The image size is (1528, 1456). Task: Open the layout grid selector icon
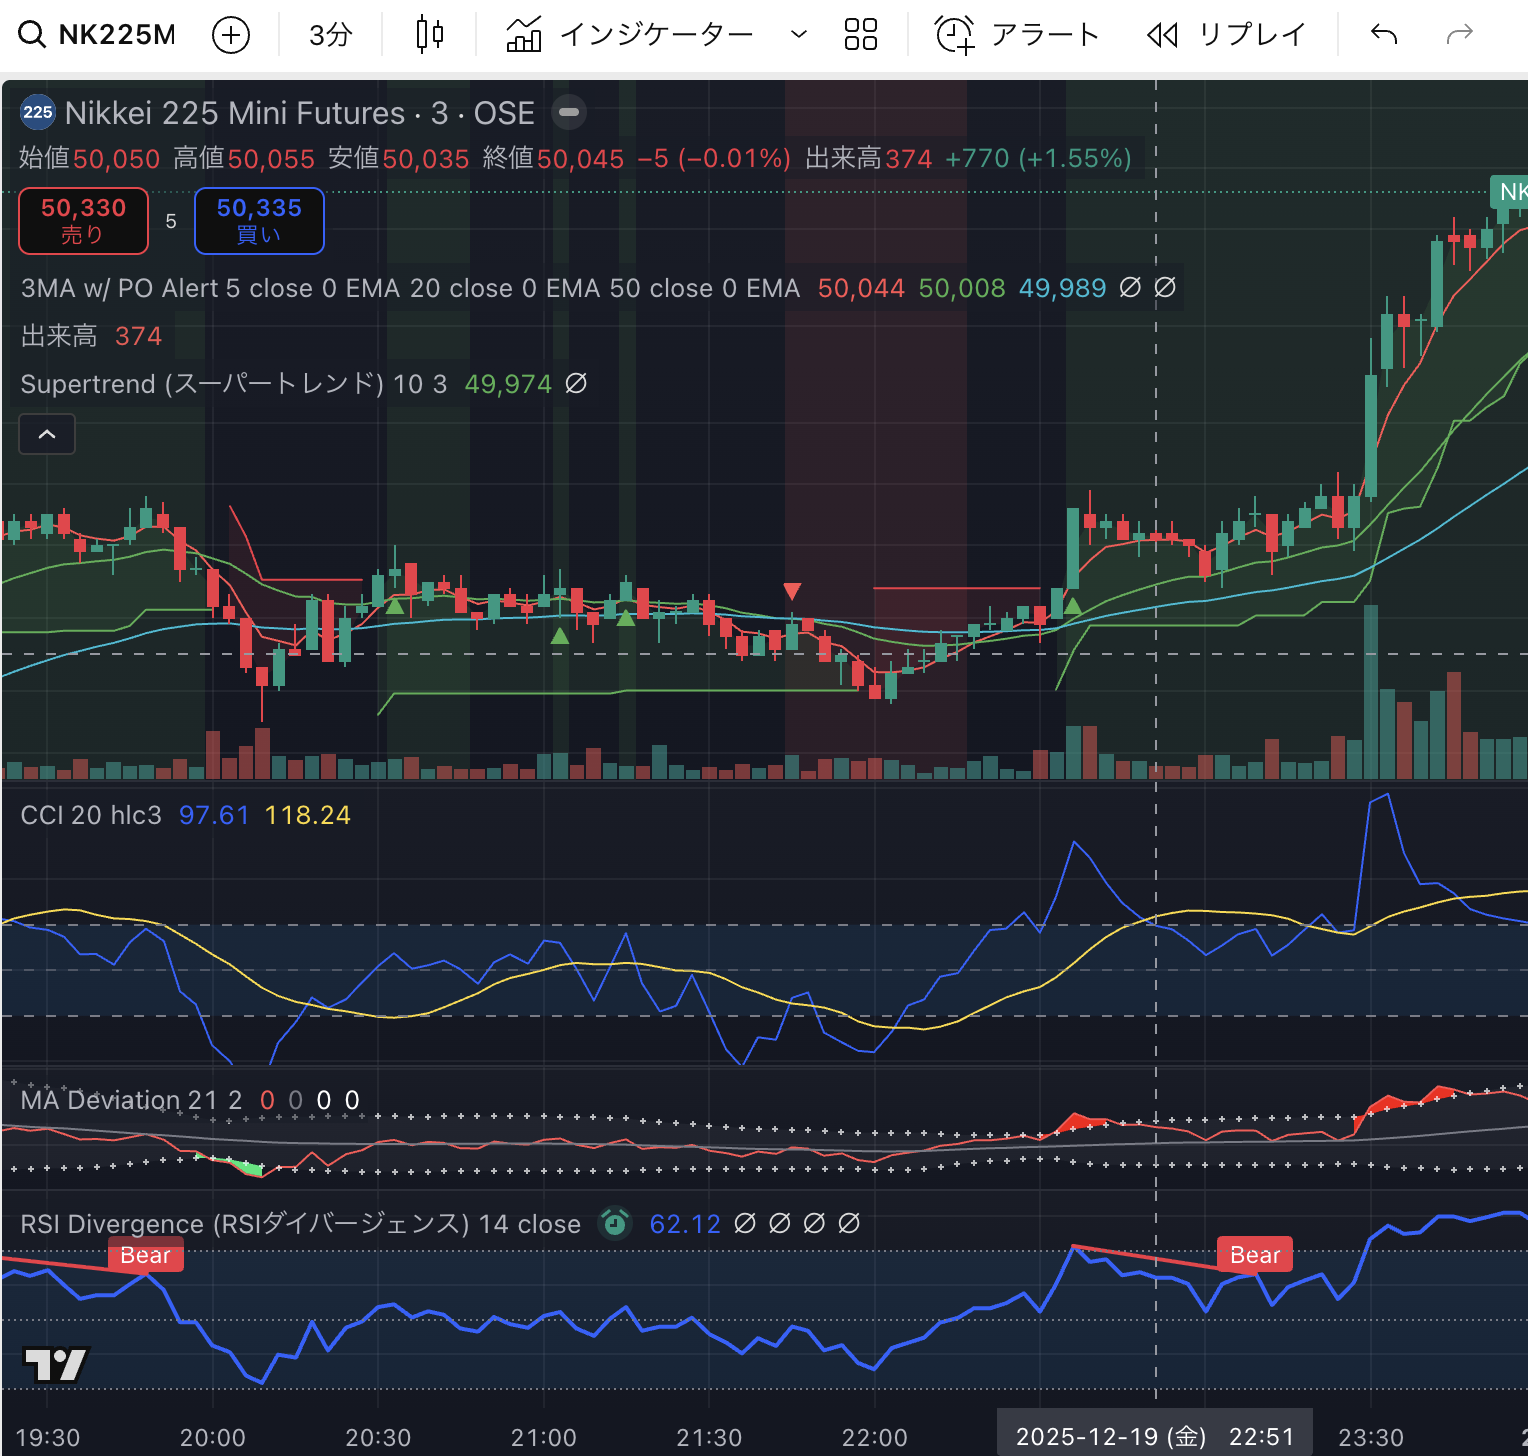pos(860,35)
